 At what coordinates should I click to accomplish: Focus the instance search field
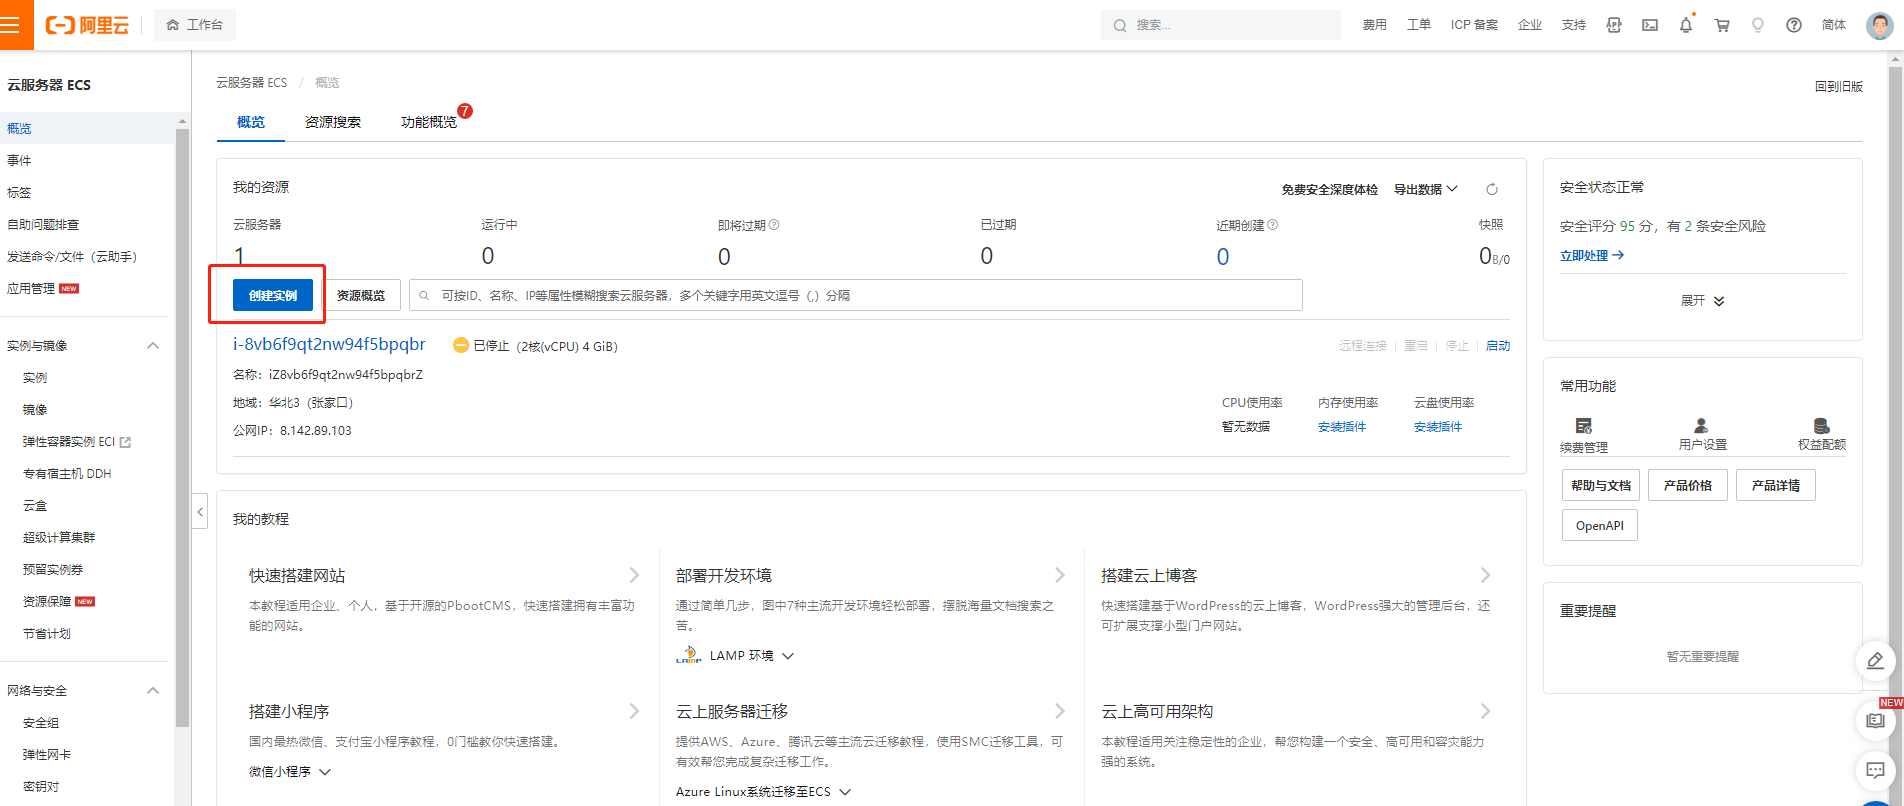(855, 295)
